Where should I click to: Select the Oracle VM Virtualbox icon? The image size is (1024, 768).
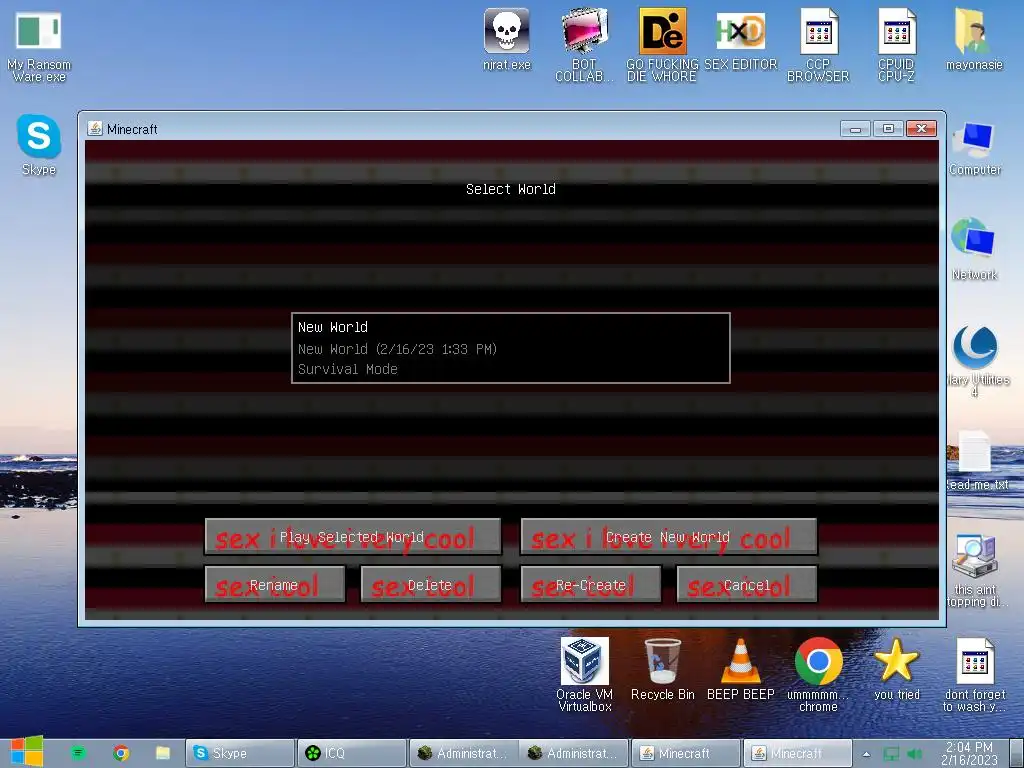(x=585, y=674)
